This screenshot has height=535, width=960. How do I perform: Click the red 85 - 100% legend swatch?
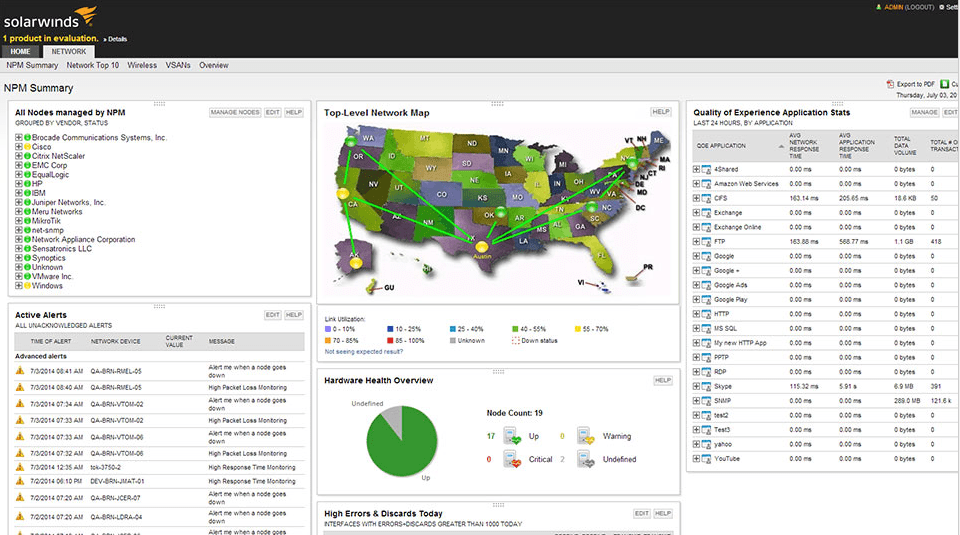pos(394,340)
